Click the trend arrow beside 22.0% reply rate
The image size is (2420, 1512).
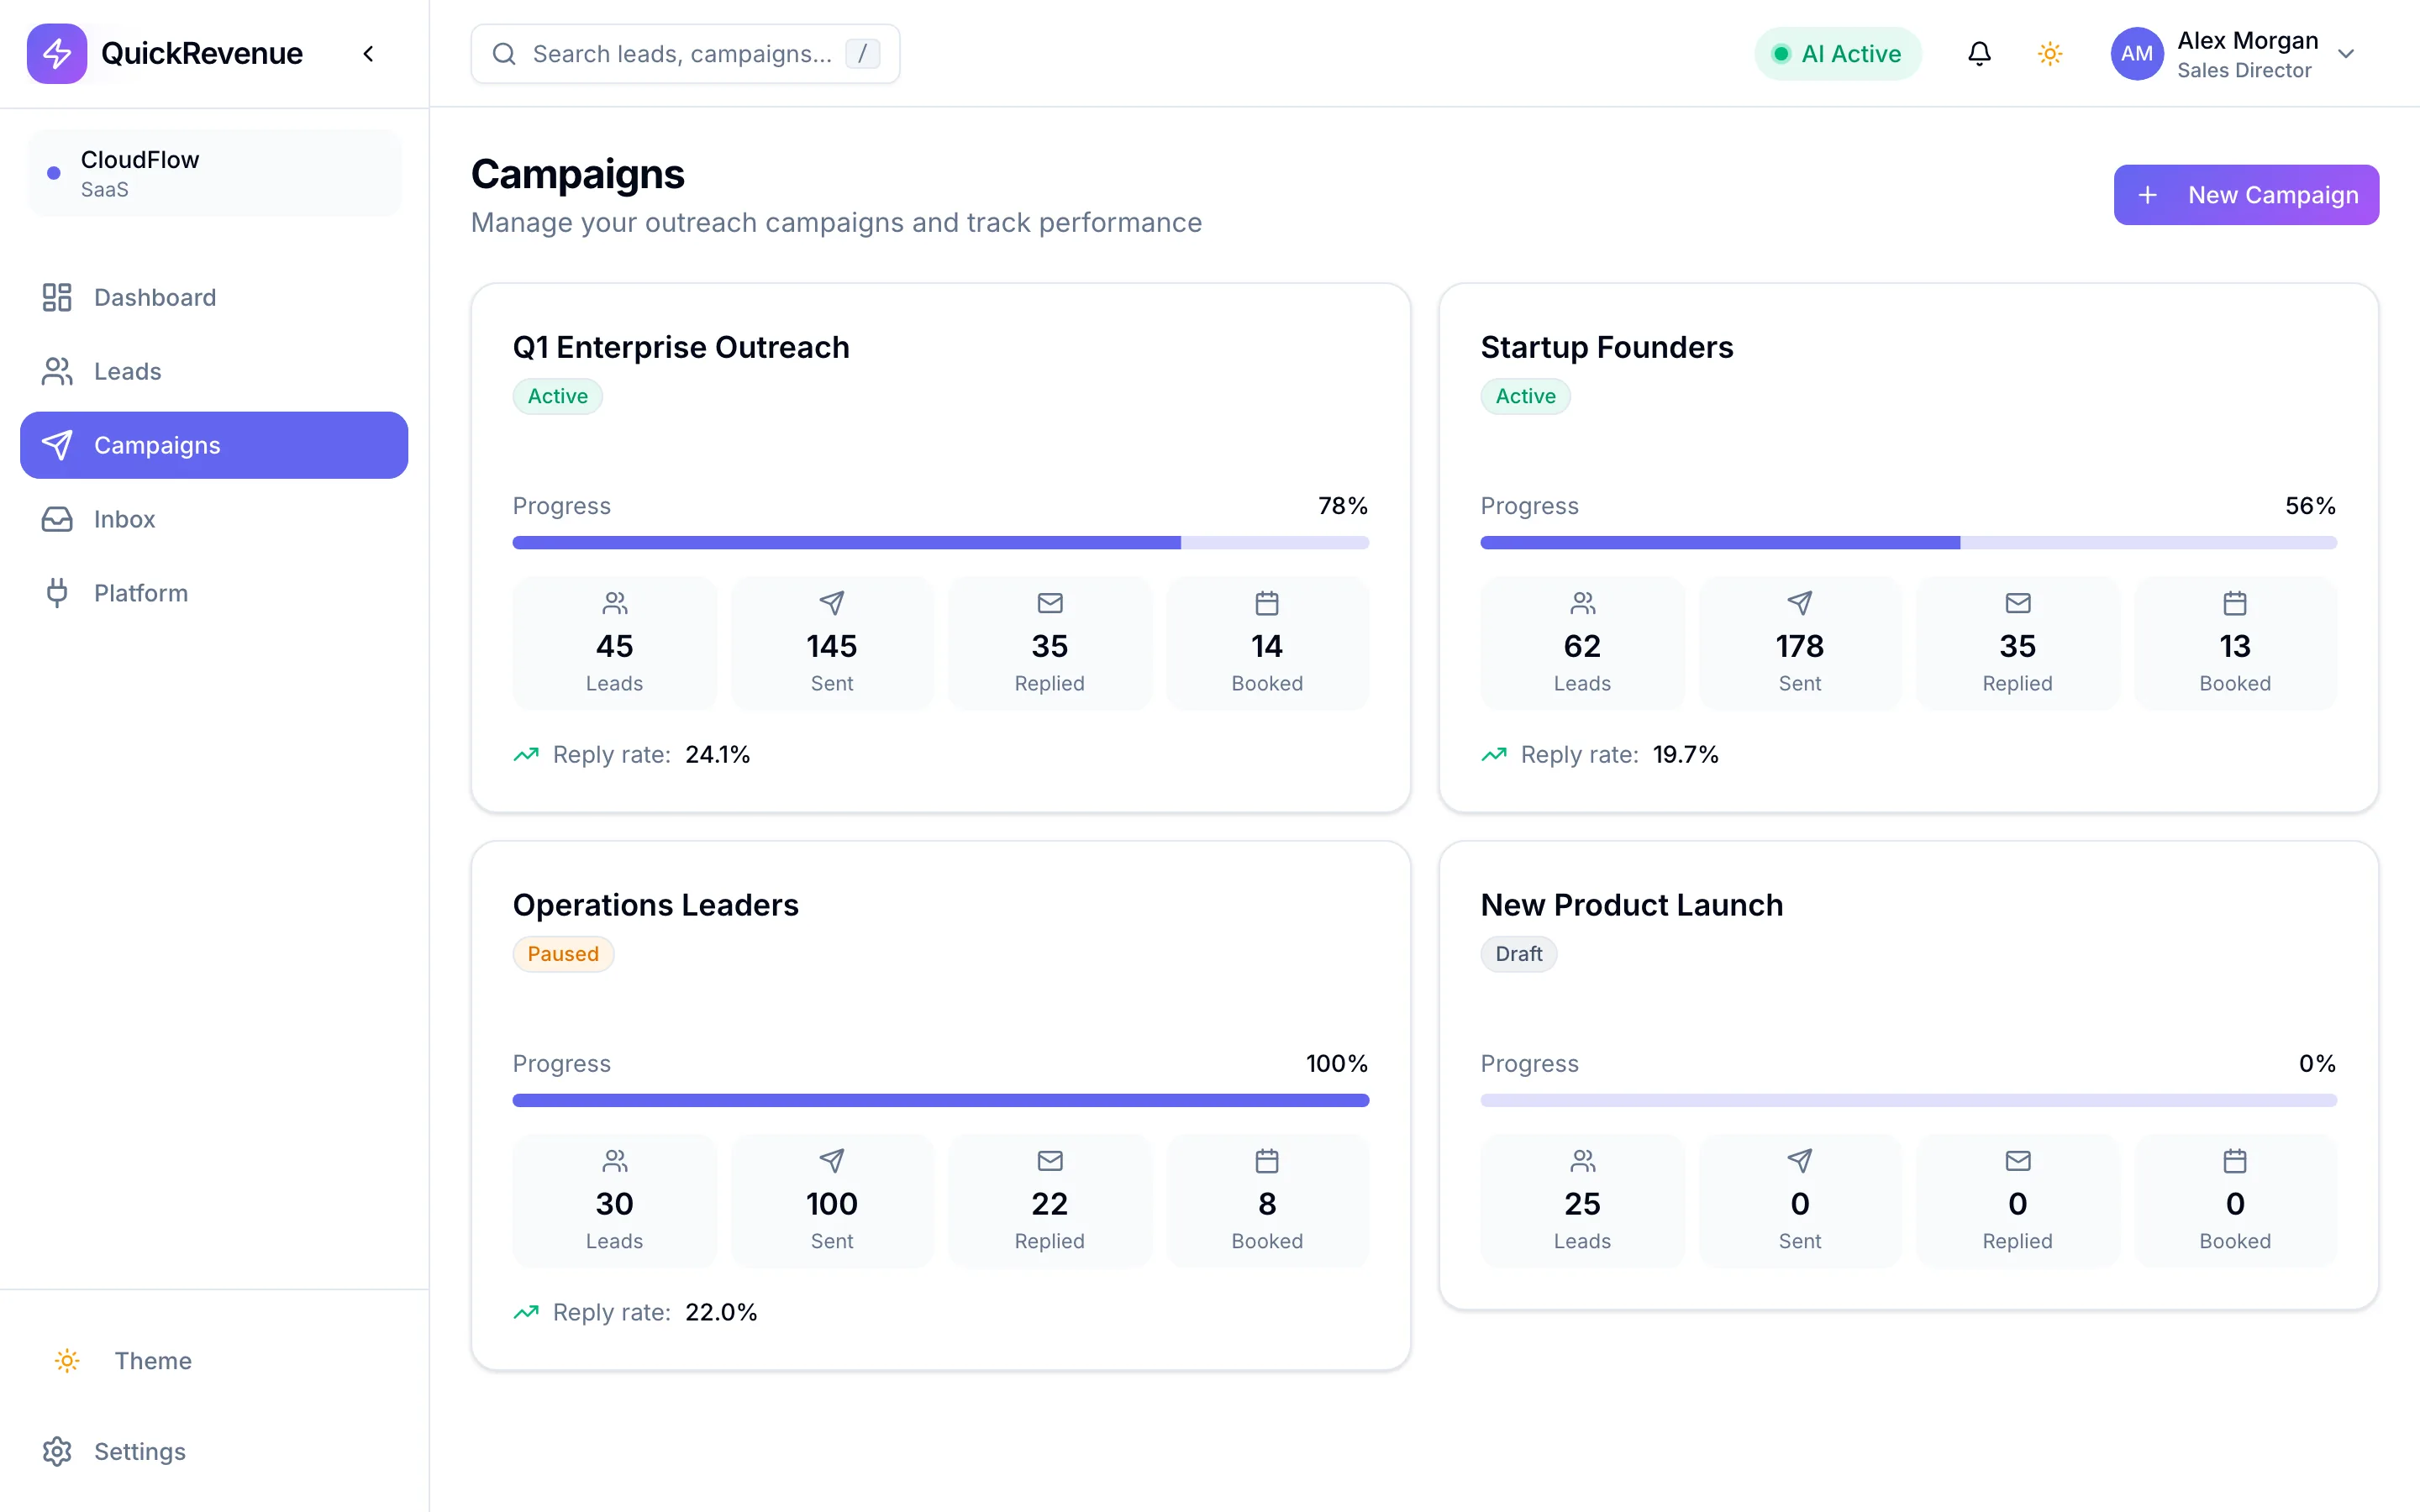(x=526, y=1312)
